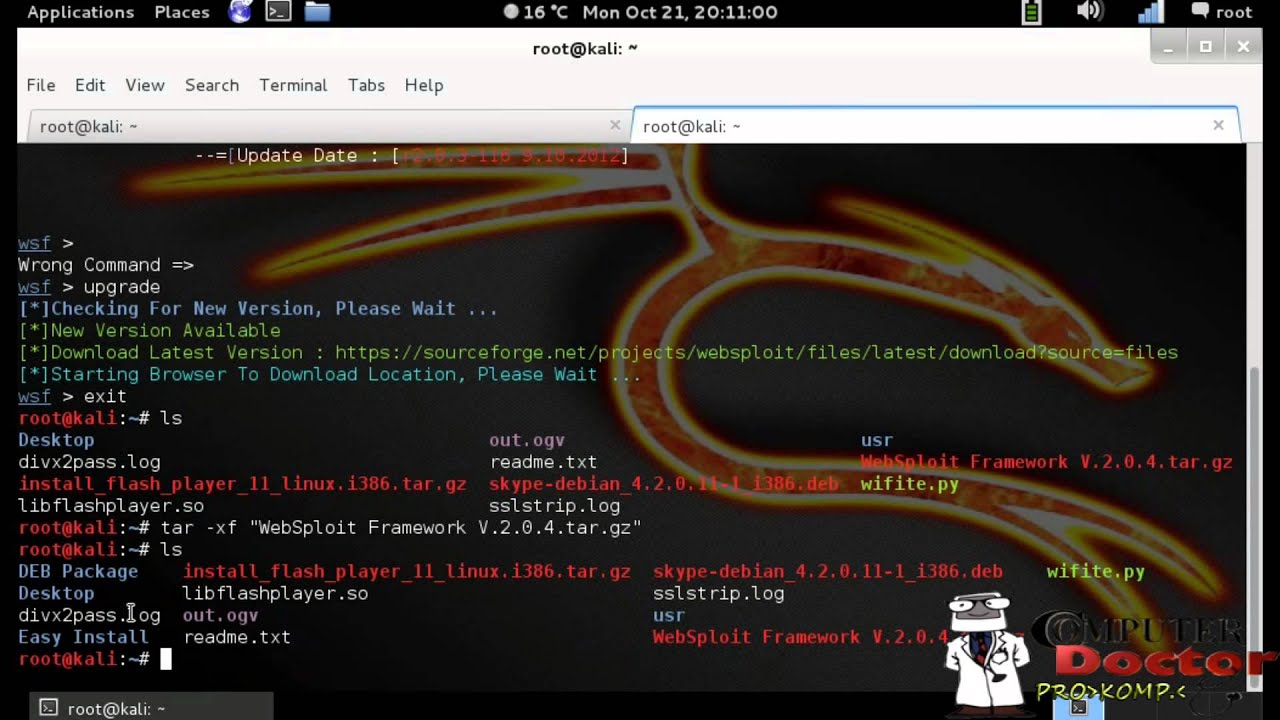Open the Search menu
Screen dimensions: 1280x720
pos(212,85)
